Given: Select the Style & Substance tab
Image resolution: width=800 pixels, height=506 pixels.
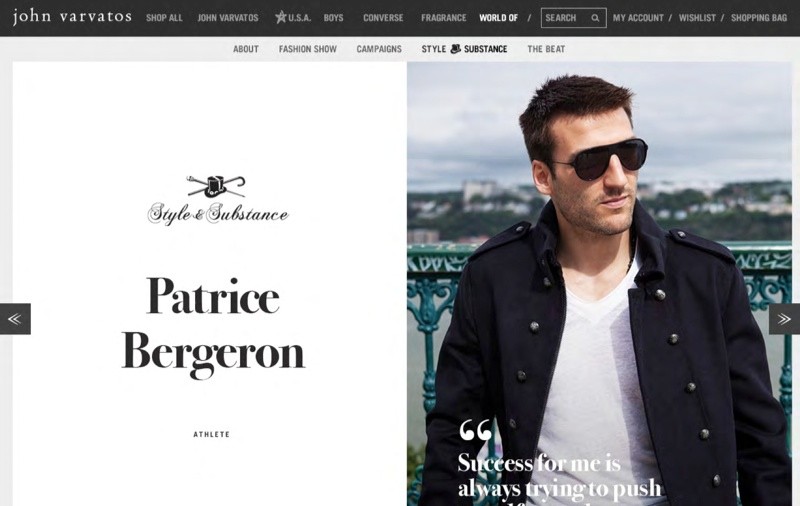Looking at the screenshot, I should [x=464, y=49].
